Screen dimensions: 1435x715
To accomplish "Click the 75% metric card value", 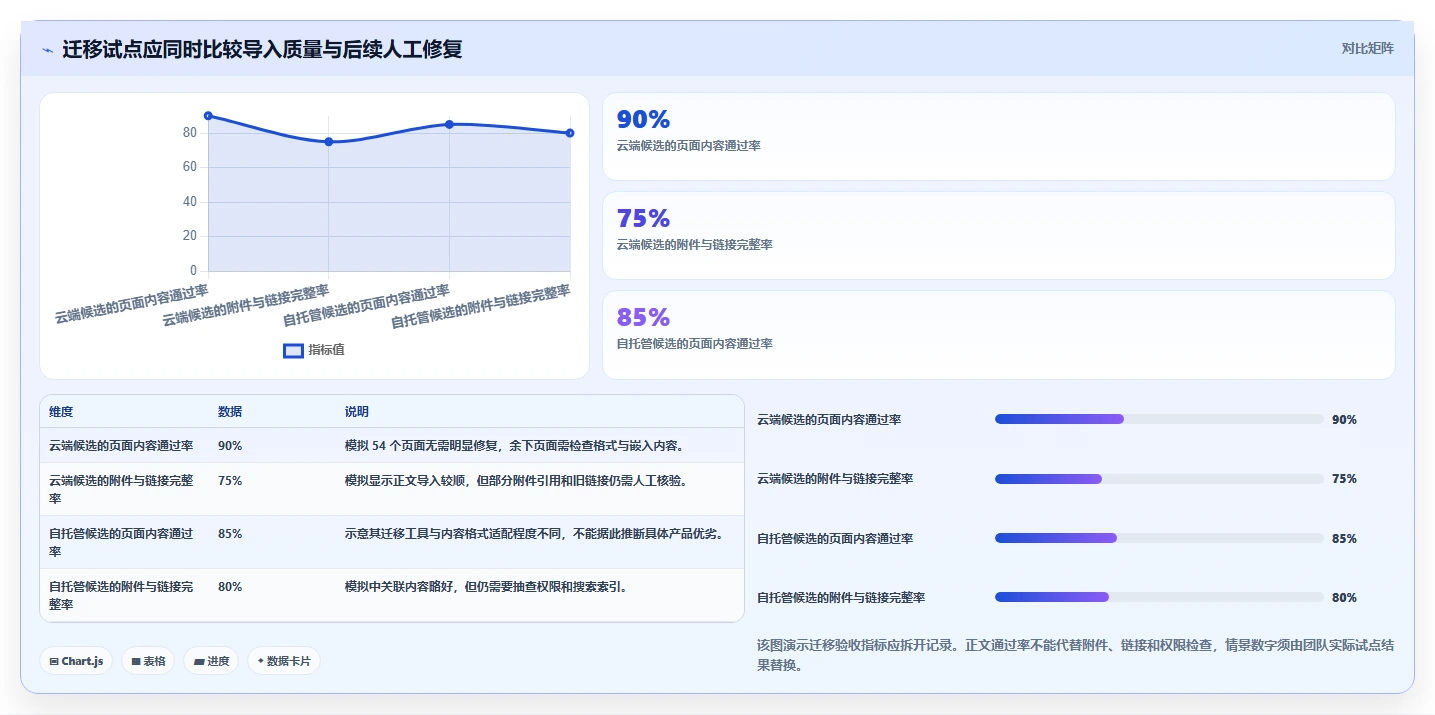I will tap(643, 219).
